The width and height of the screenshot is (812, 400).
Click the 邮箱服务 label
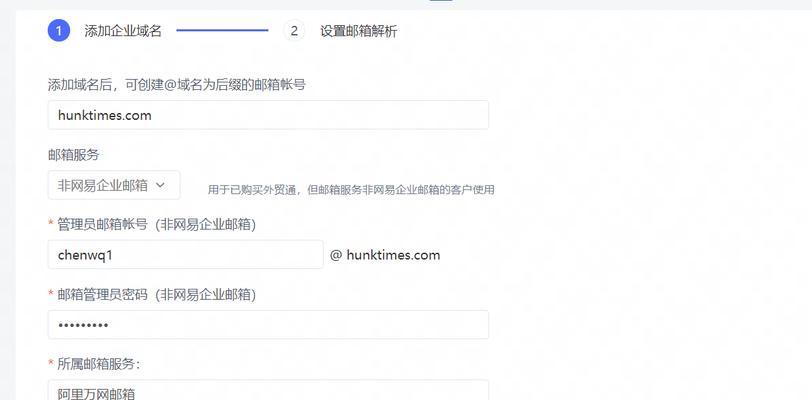[x=73, y=155]
